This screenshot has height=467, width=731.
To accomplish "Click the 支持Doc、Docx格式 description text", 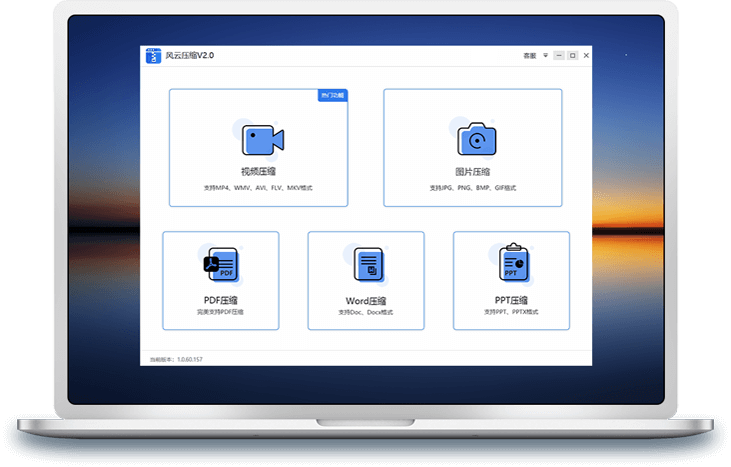I will (x=365, y=313).
